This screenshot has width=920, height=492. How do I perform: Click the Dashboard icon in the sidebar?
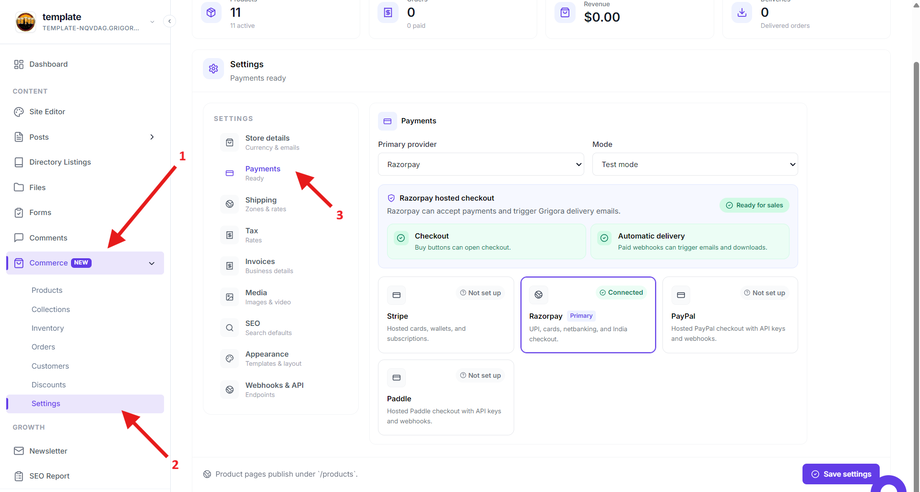click(x=19, y=65)
